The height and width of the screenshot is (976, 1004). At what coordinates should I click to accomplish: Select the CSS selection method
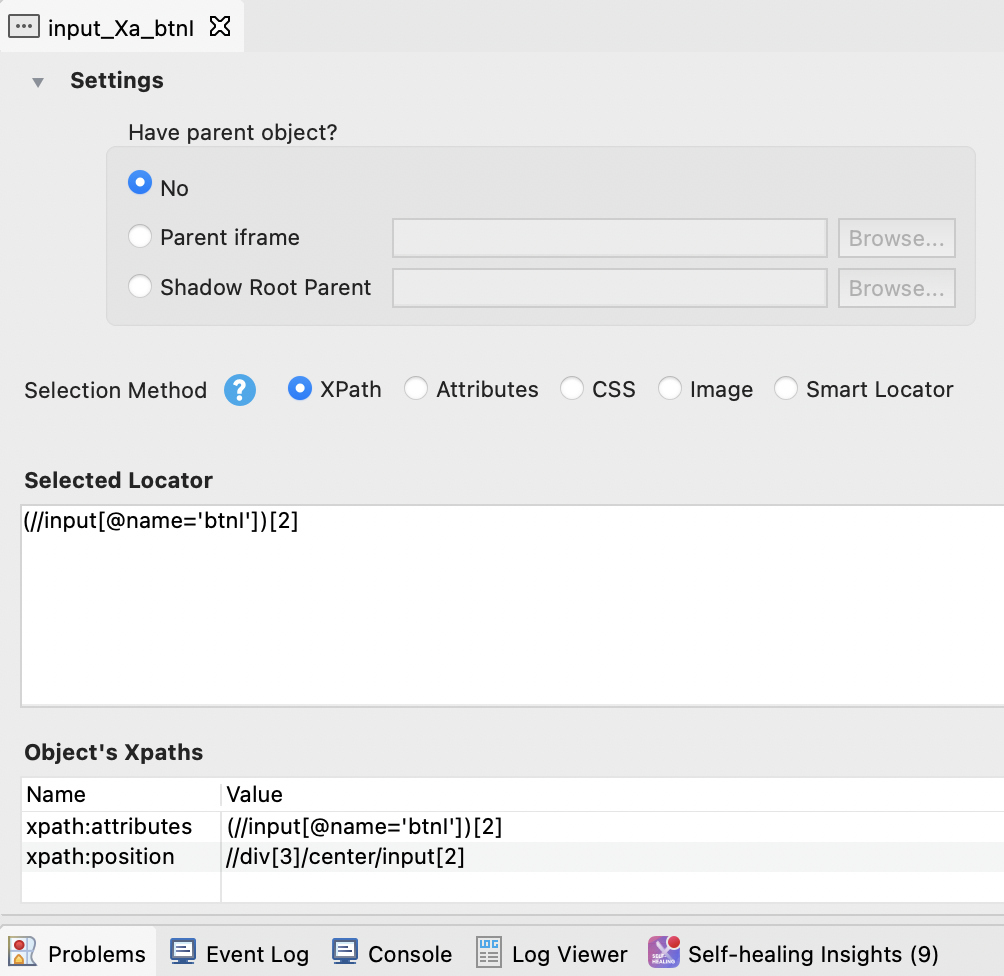(571, 389)
